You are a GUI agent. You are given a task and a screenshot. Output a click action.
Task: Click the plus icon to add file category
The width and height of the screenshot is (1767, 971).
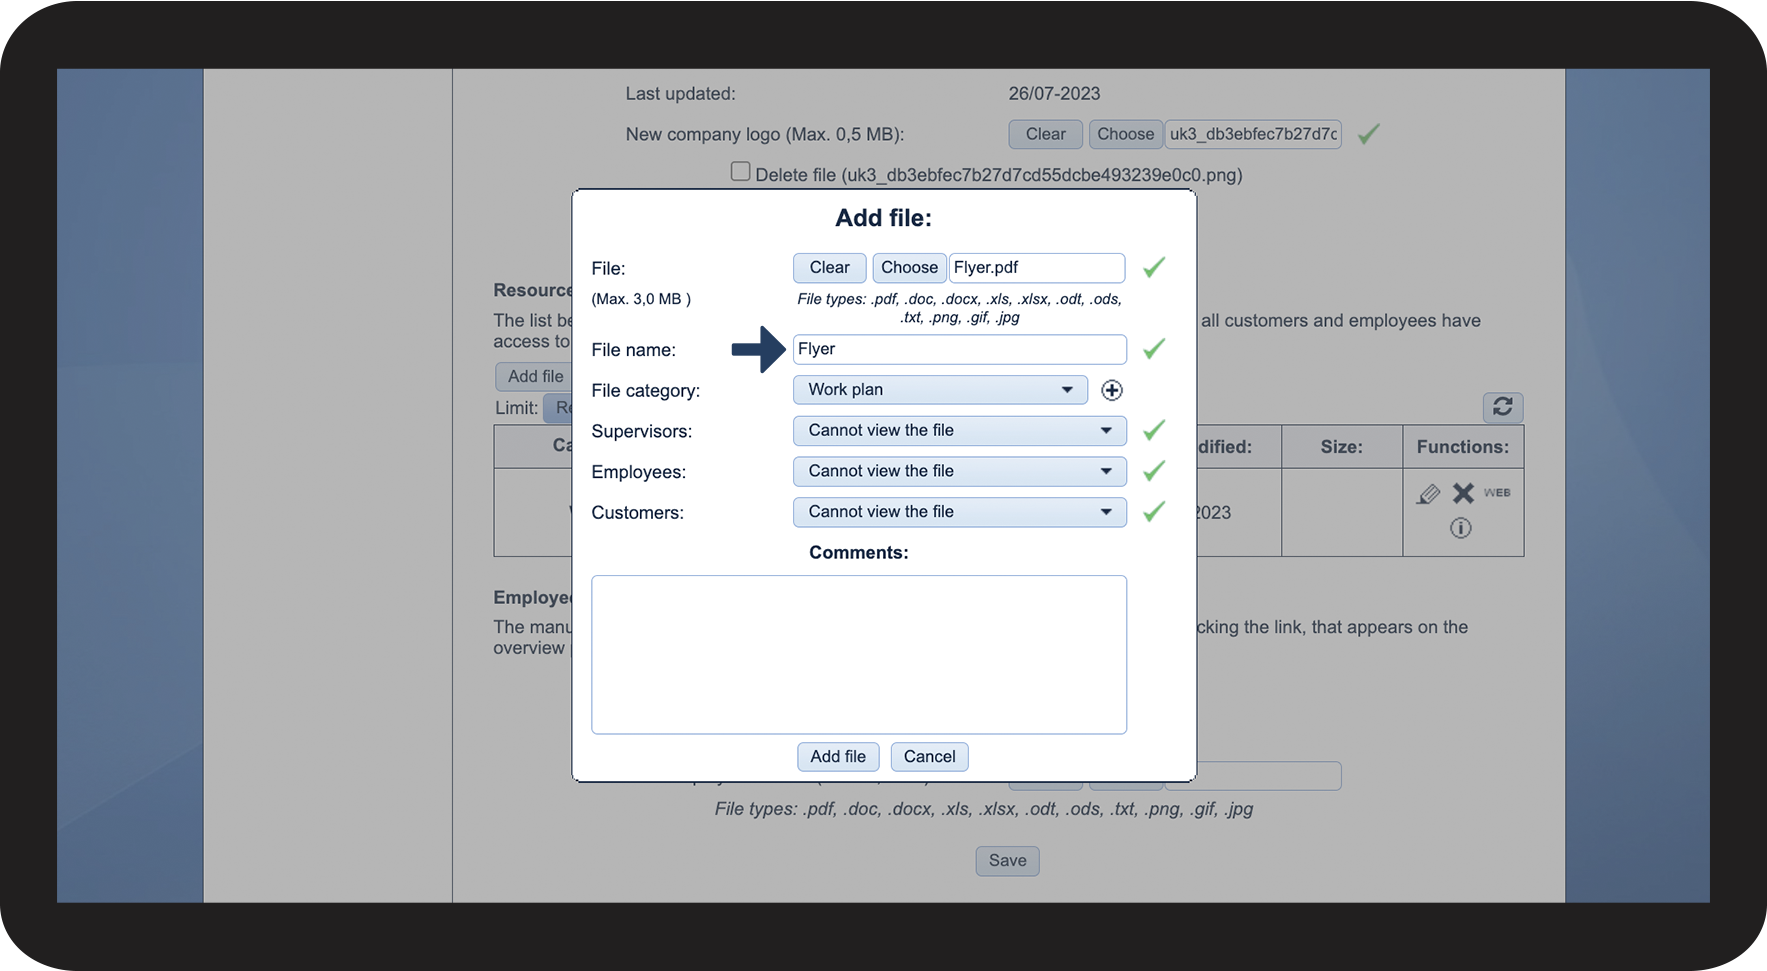pyautogui.click(x=1111, y=390)
